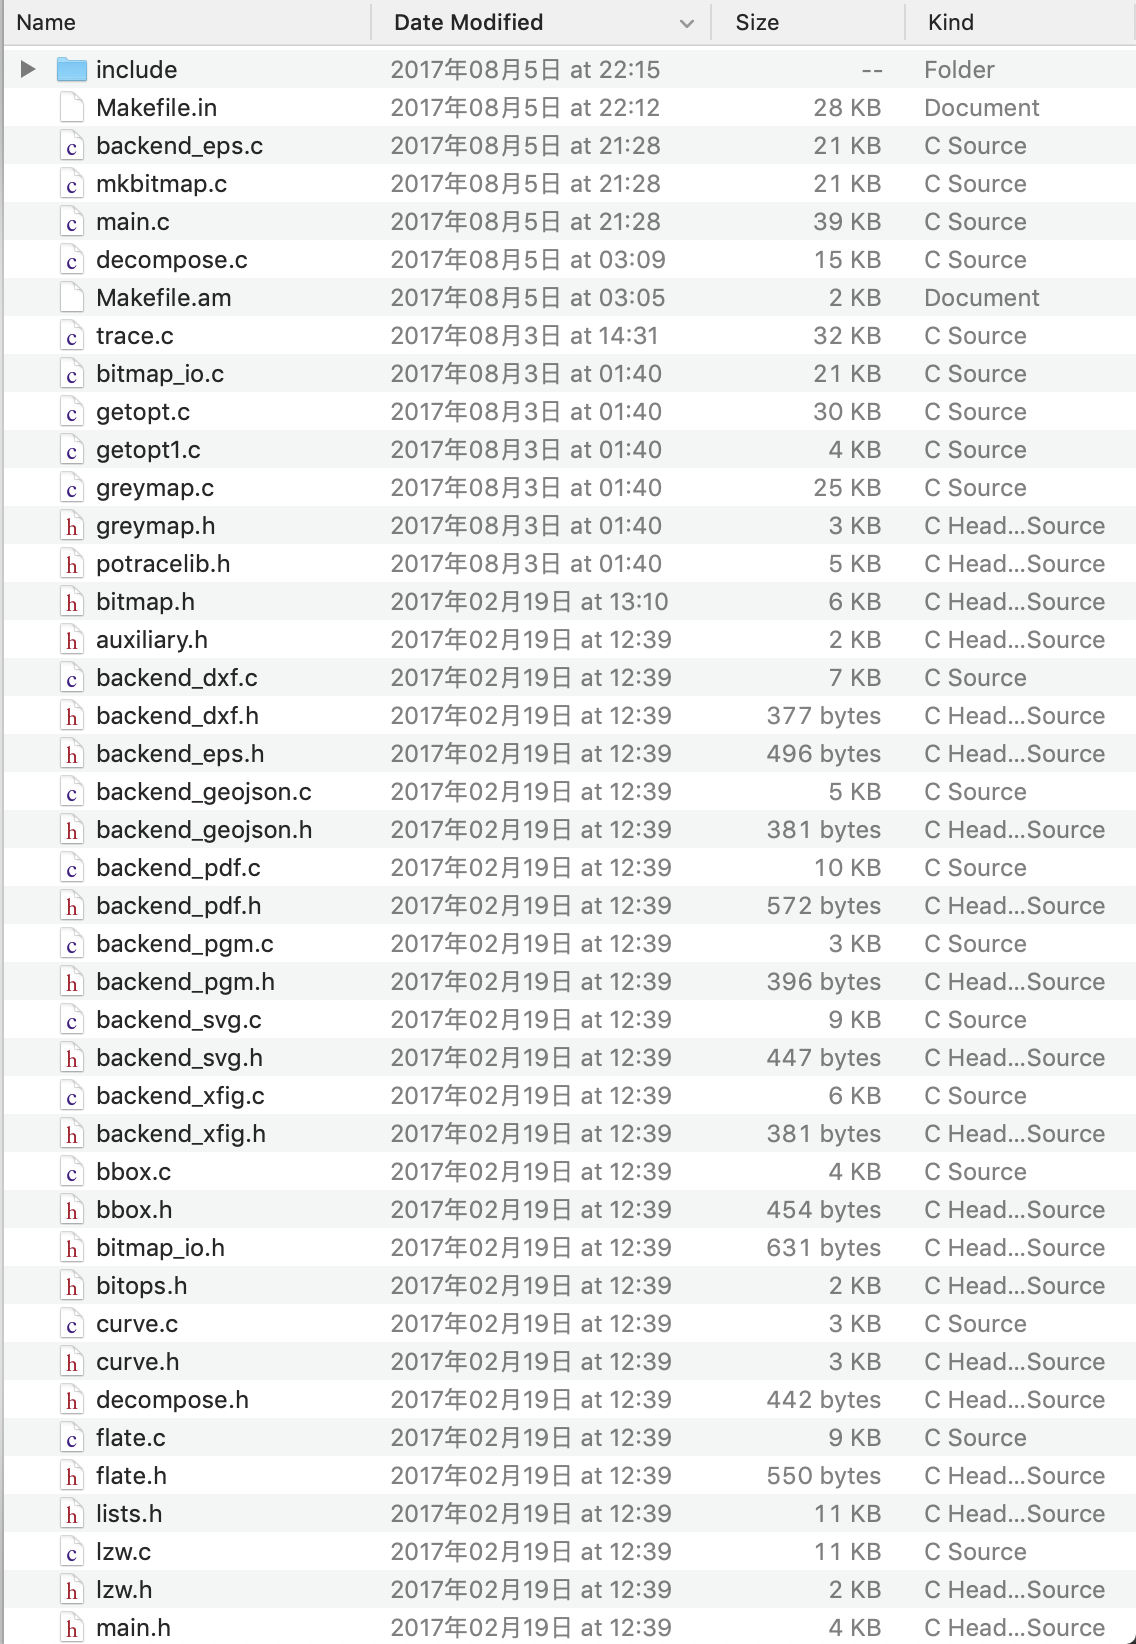Click the greymap.h header icon
1136x1644 pixels.
72,525
